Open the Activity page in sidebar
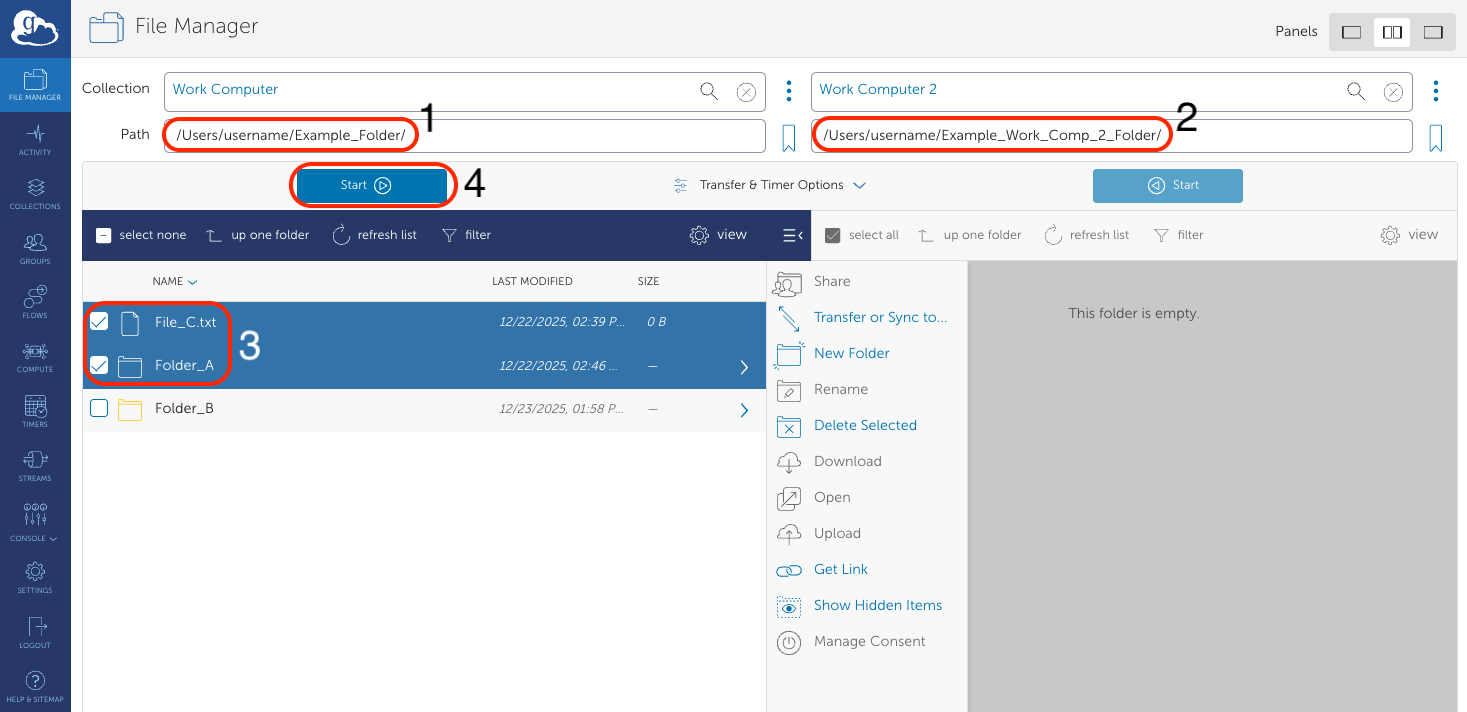The image size is (1467, 712). [35, 138]
